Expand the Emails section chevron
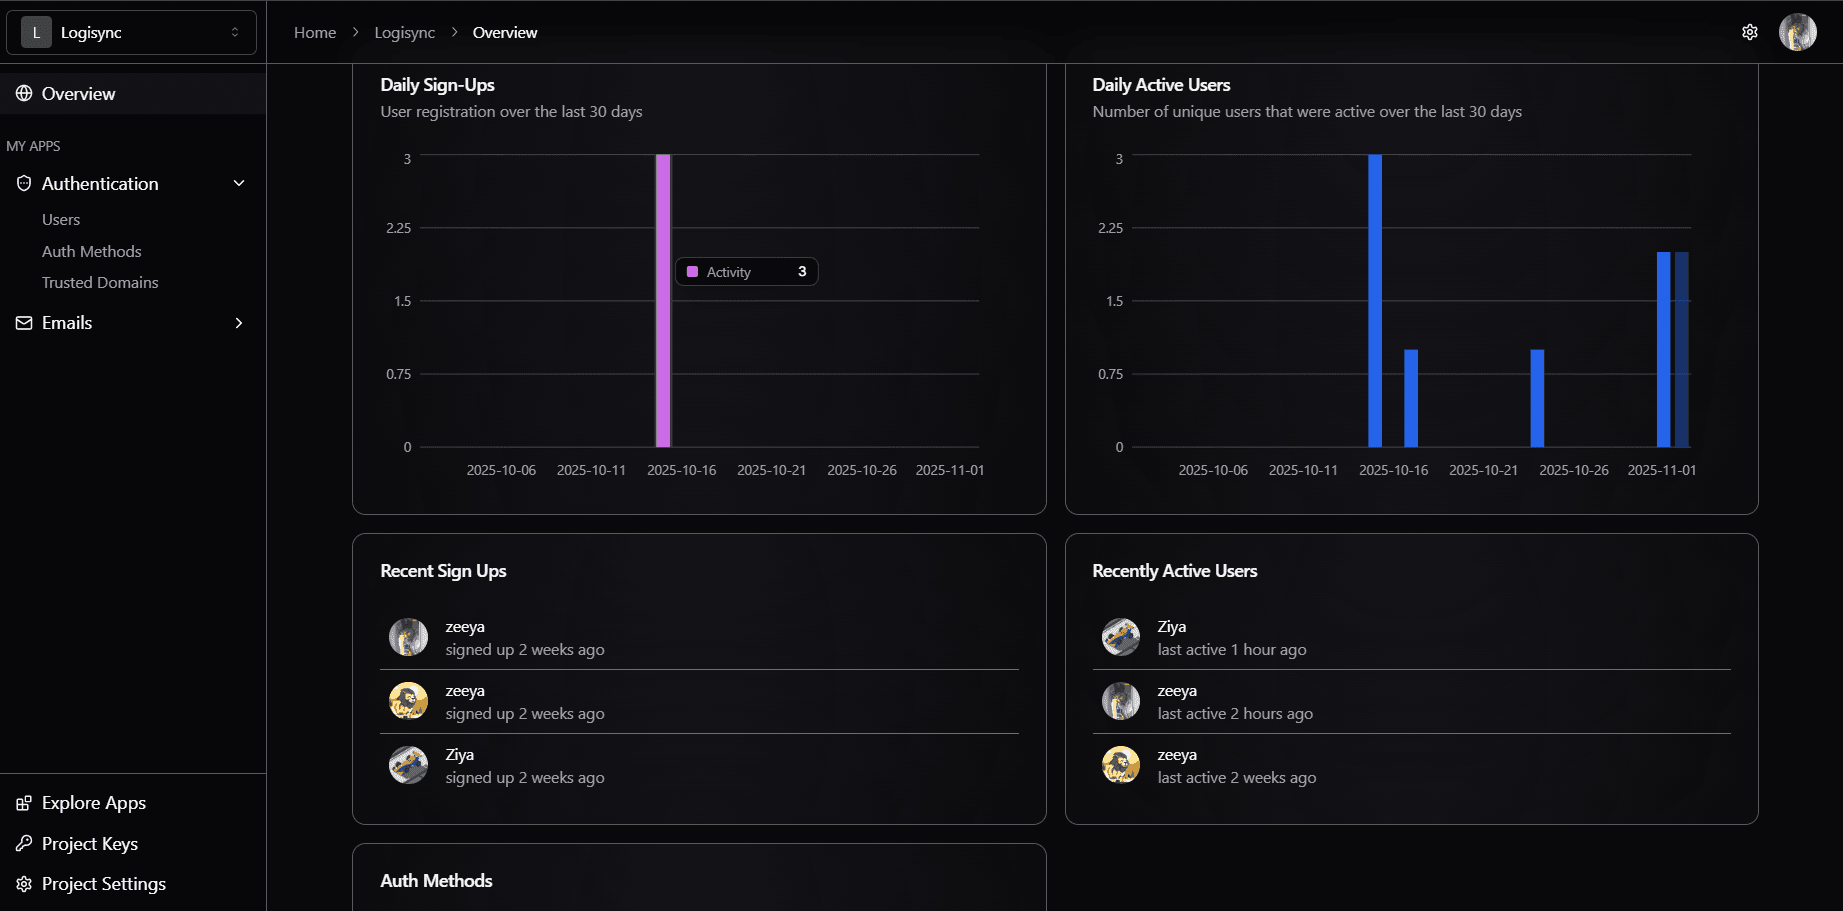 click(239, 323)
